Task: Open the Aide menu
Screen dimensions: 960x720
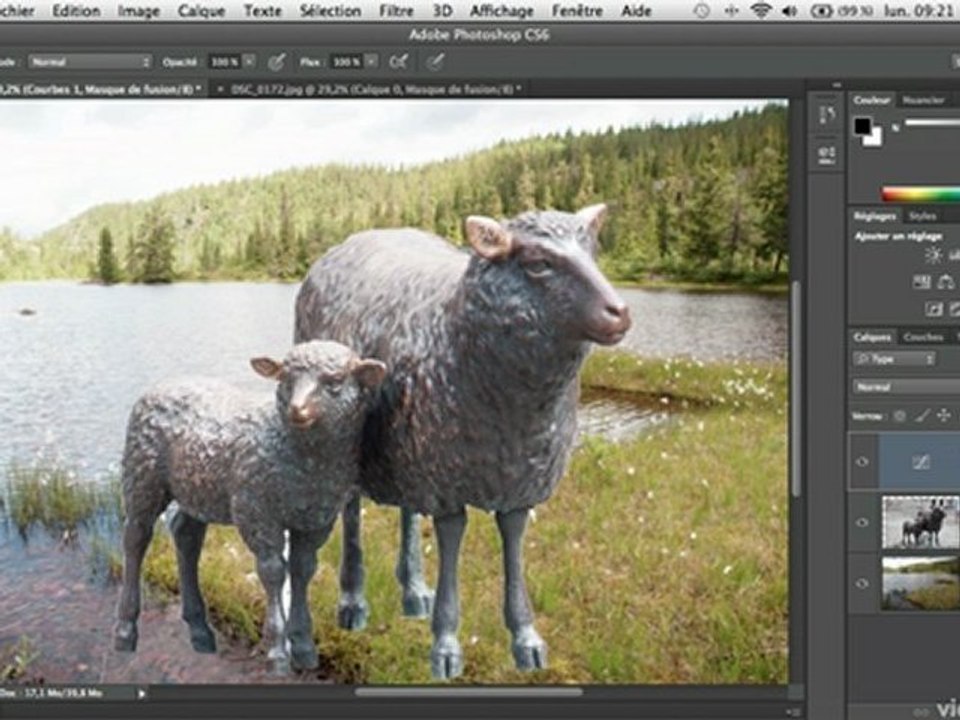Action: pyautogui.click(x=636, y=11)
